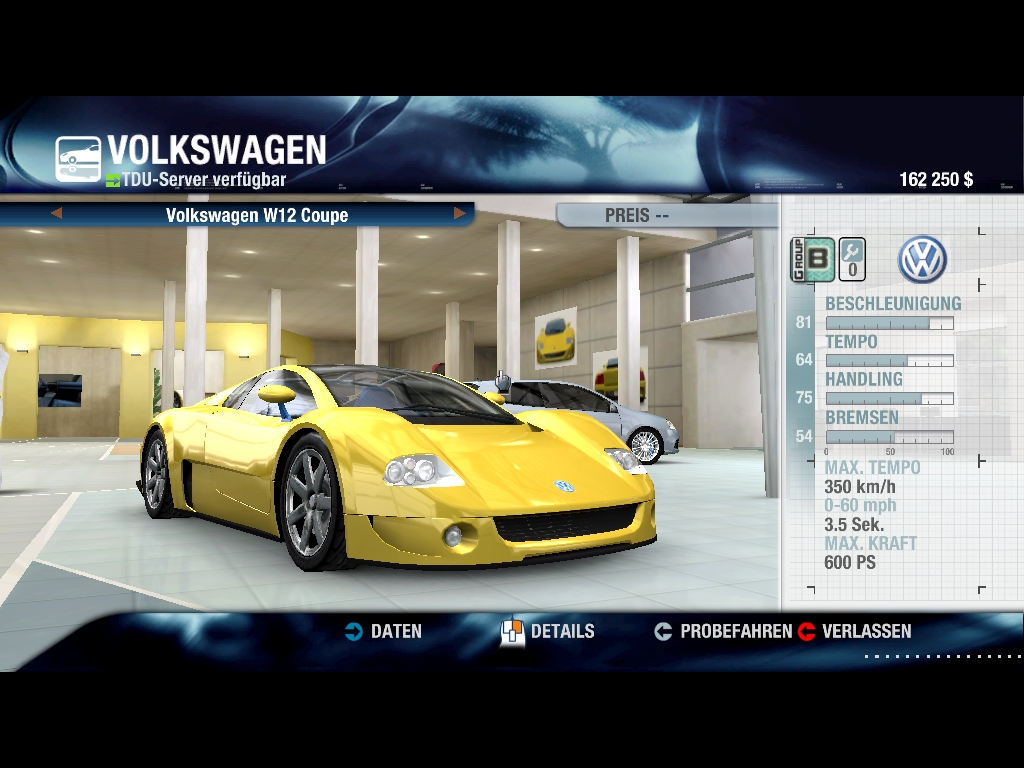Click the car dealership icon beside VOLKSWAGEN
This screenshot has width=1024, height=768.
[x=78, y=159]
